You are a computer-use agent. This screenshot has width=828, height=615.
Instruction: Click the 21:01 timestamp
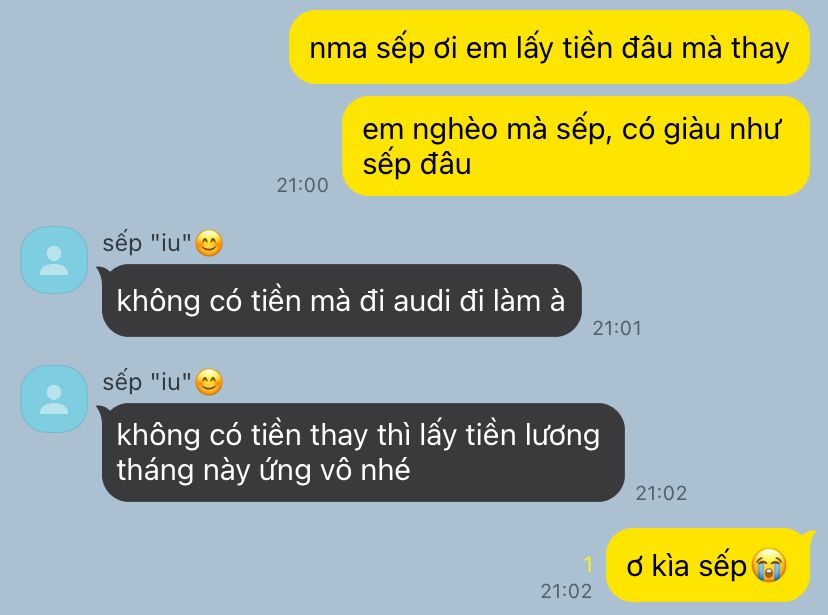pos(617,328)
